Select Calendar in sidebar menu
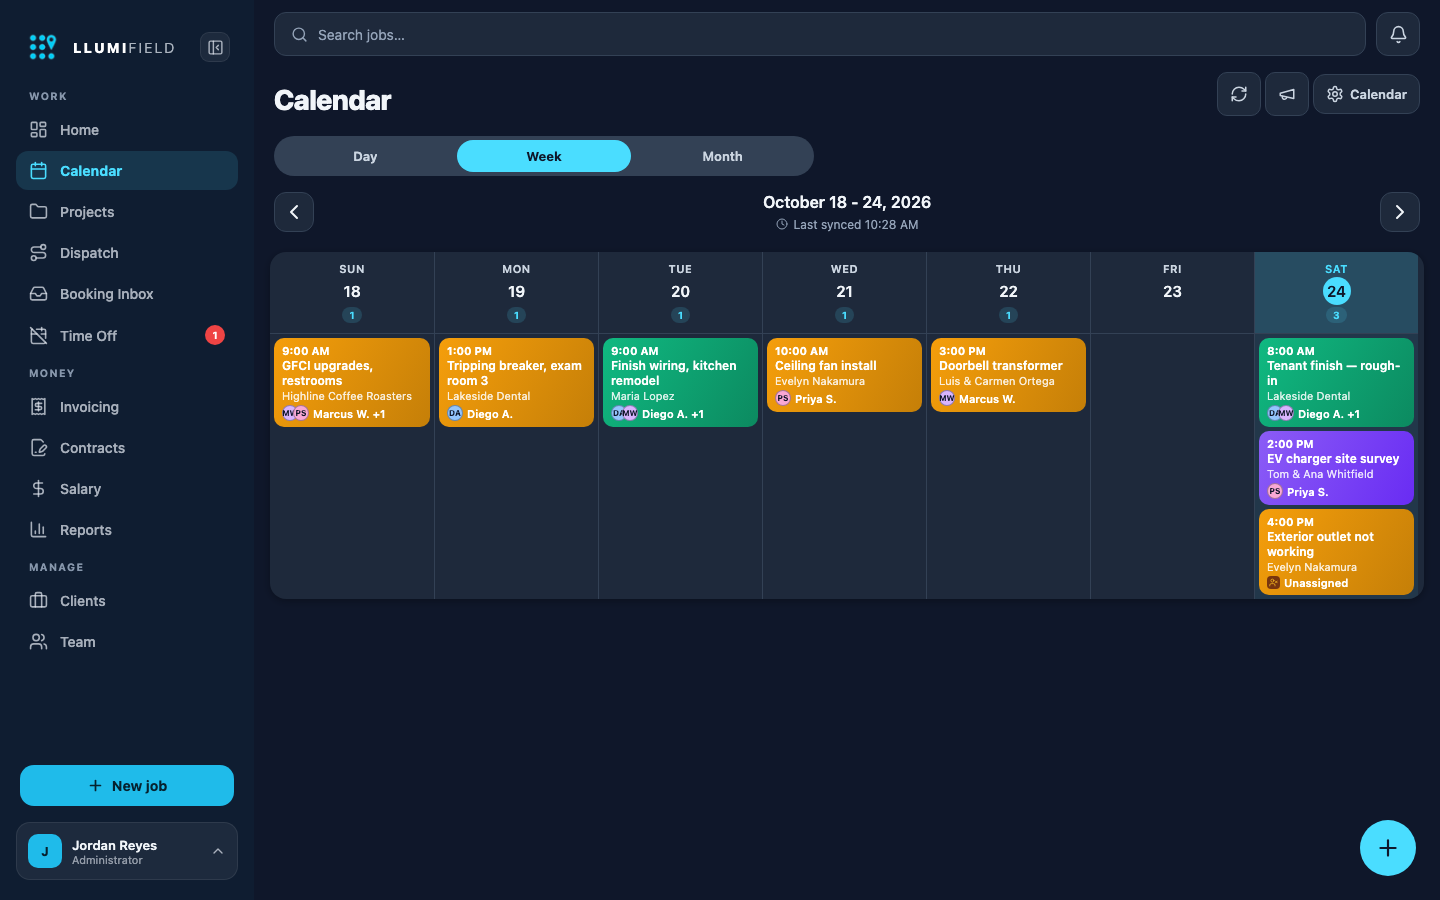The image size is (1440, 900). (x=127, y=171)
